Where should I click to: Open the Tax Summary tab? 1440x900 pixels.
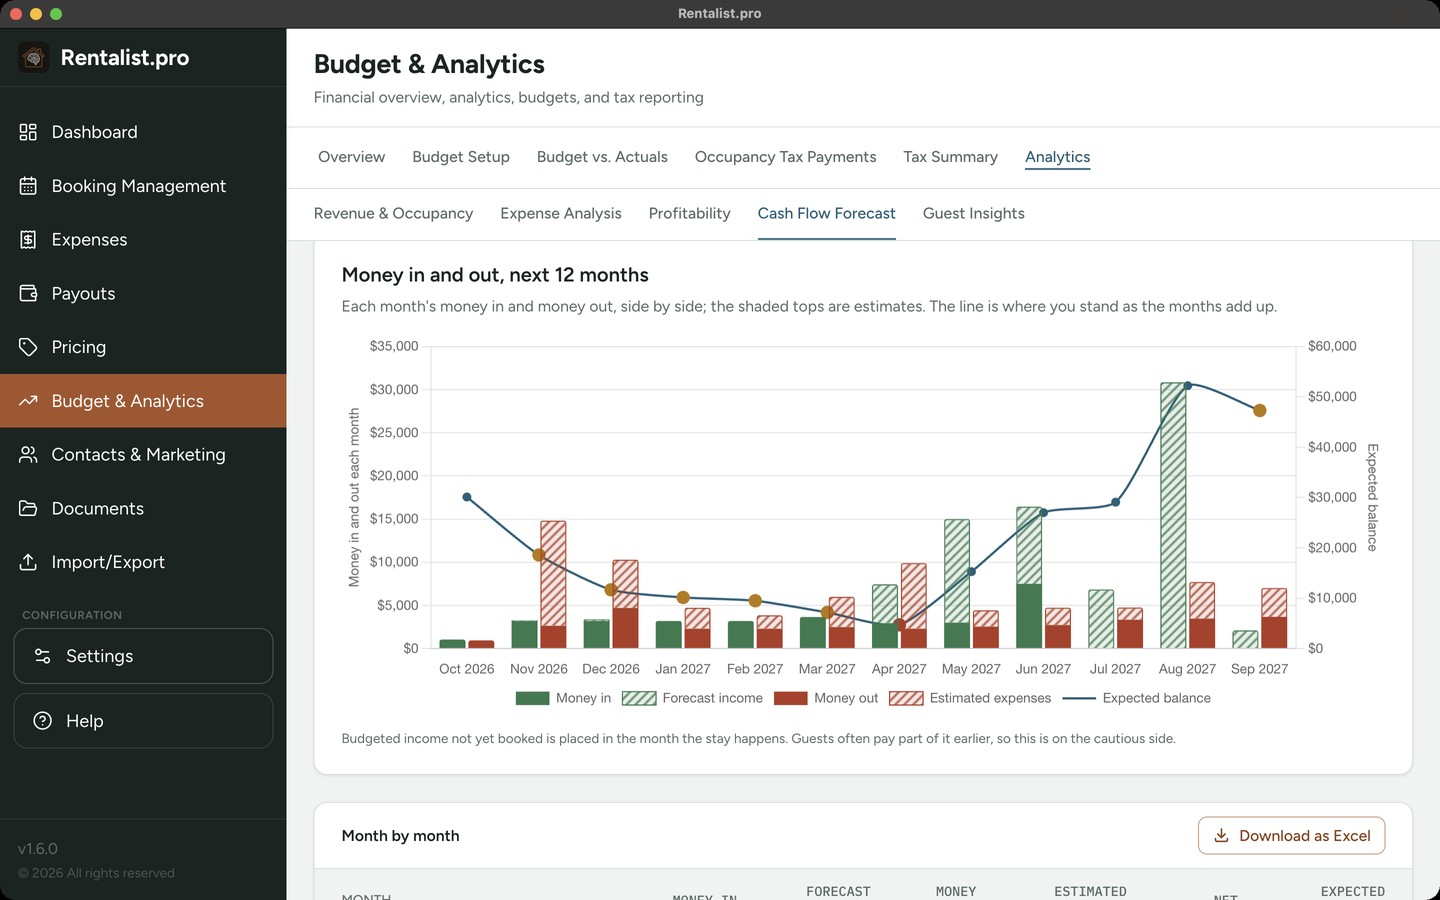coord(950,157)
